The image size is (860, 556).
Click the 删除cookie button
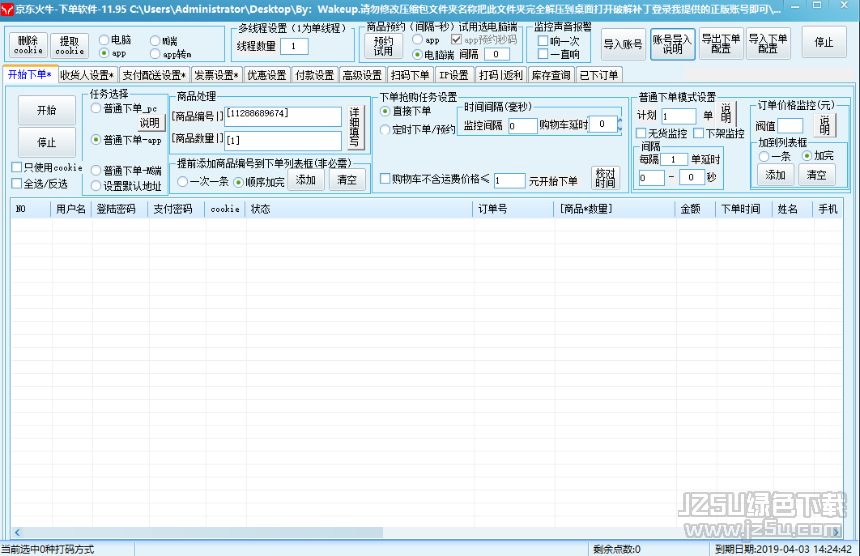(x=28, y=45)
